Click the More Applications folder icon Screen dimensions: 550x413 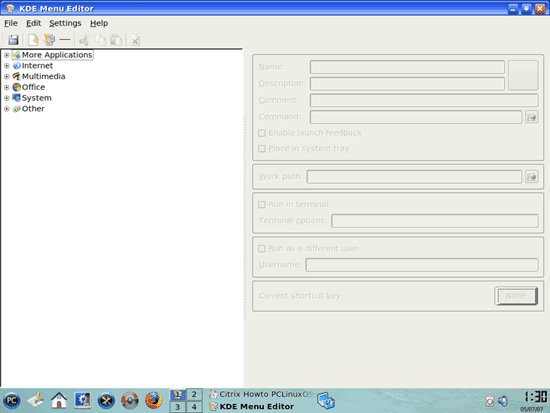click(x=16, y=55)
